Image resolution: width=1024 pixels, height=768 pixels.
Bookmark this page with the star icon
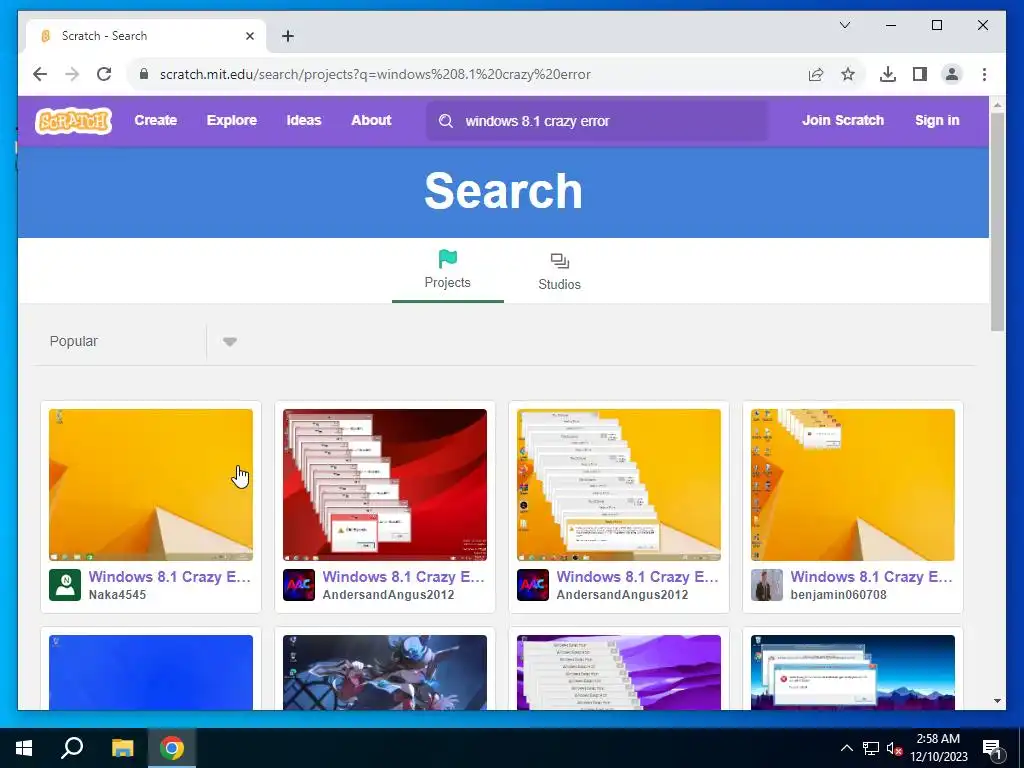click(x=848, y=74)
